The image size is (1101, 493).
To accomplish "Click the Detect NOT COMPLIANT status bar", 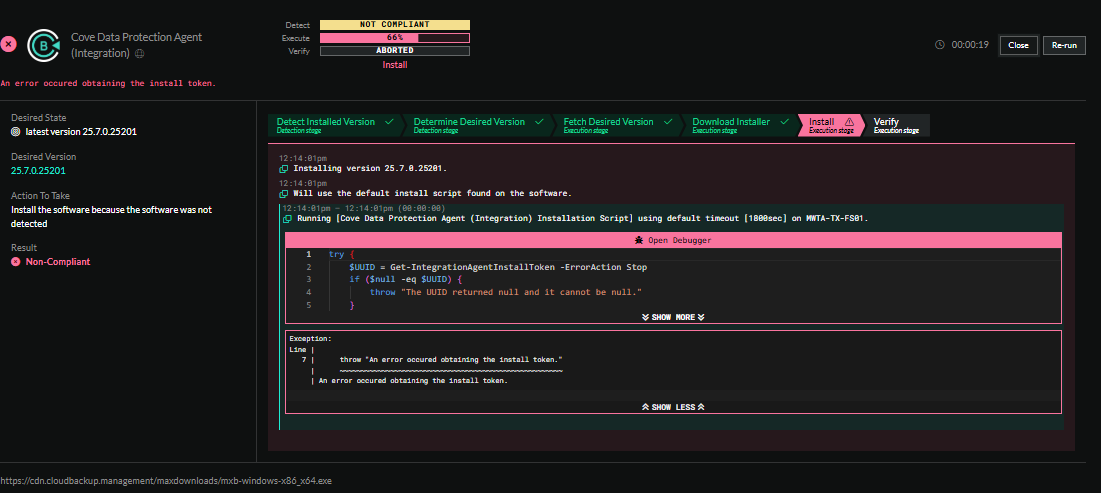I will point(395,25).
